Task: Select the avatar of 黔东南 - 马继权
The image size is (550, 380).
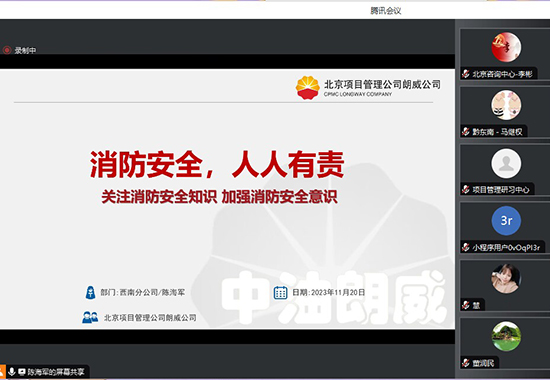Action: [x=506, y=105]
